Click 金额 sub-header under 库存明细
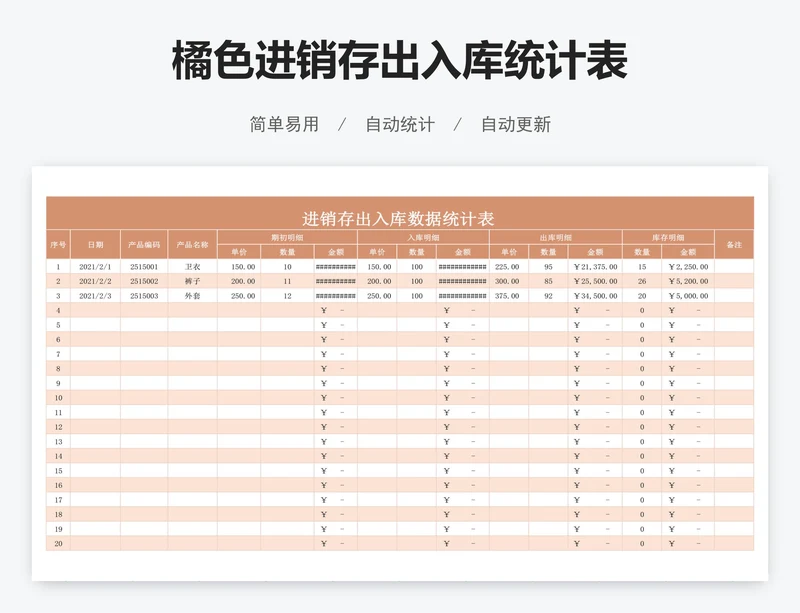The height and width of the screenshot is (613, 800). click(x=688, y=252)
